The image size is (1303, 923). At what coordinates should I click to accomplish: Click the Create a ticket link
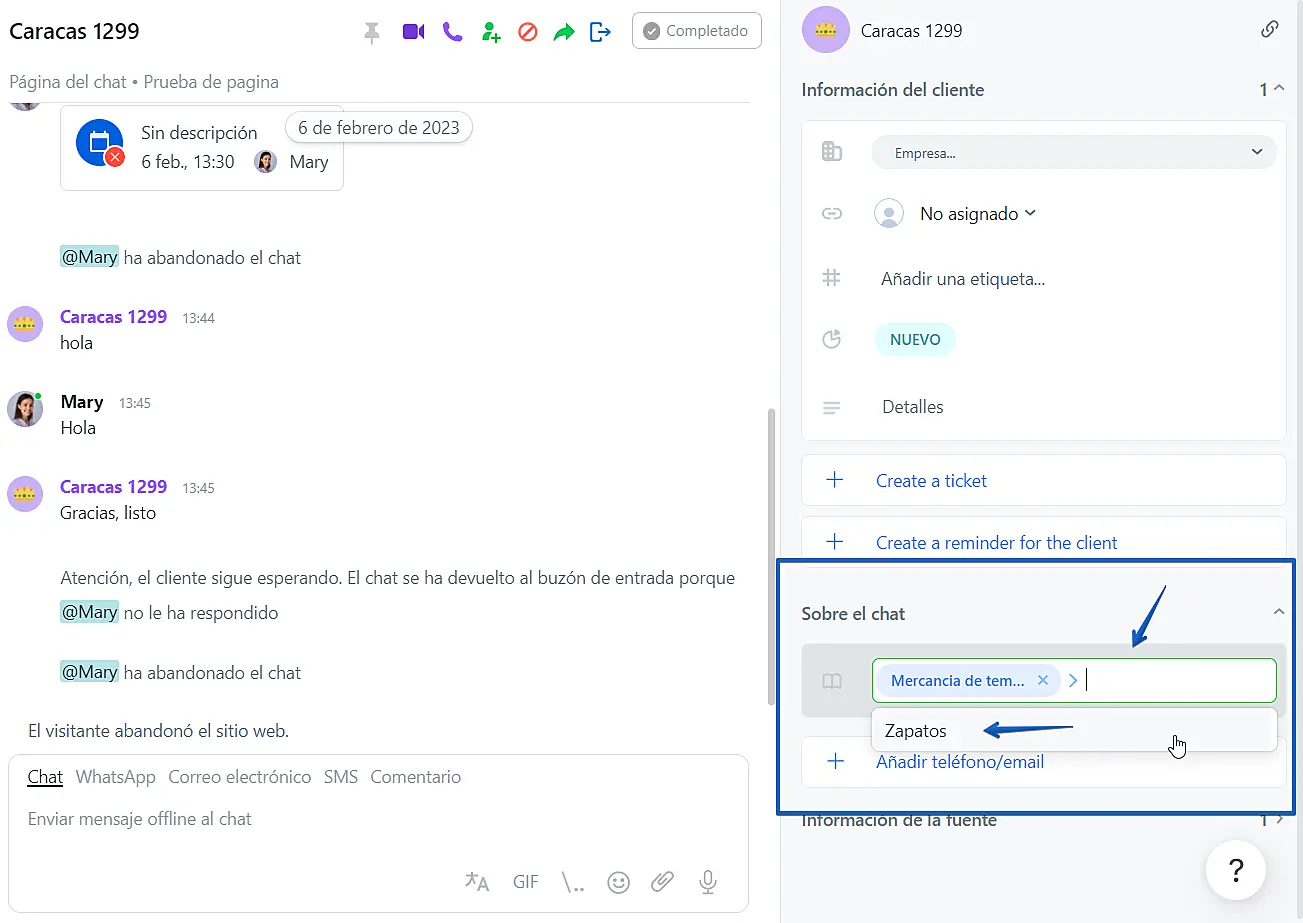click(931, 481)
